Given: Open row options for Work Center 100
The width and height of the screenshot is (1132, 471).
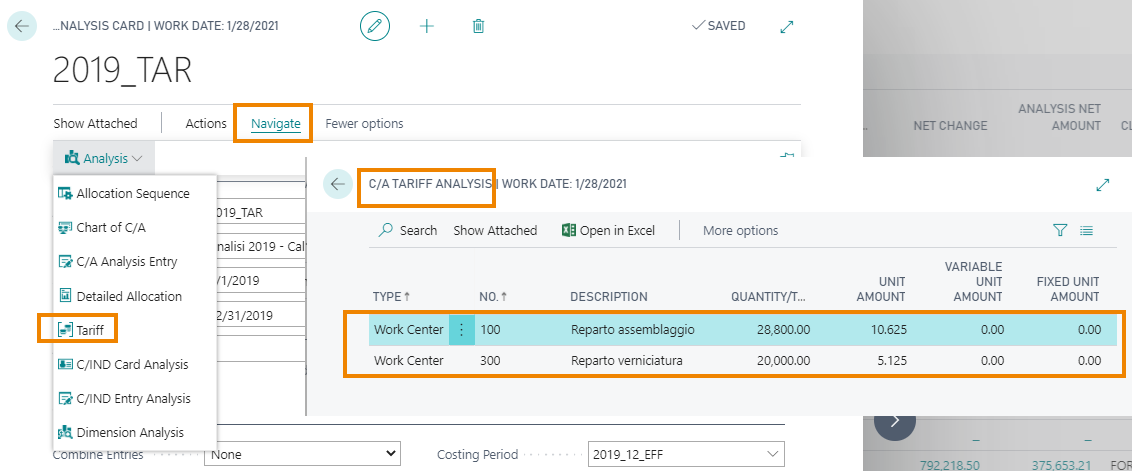Looking at the screenshot, I should [462, 329].
